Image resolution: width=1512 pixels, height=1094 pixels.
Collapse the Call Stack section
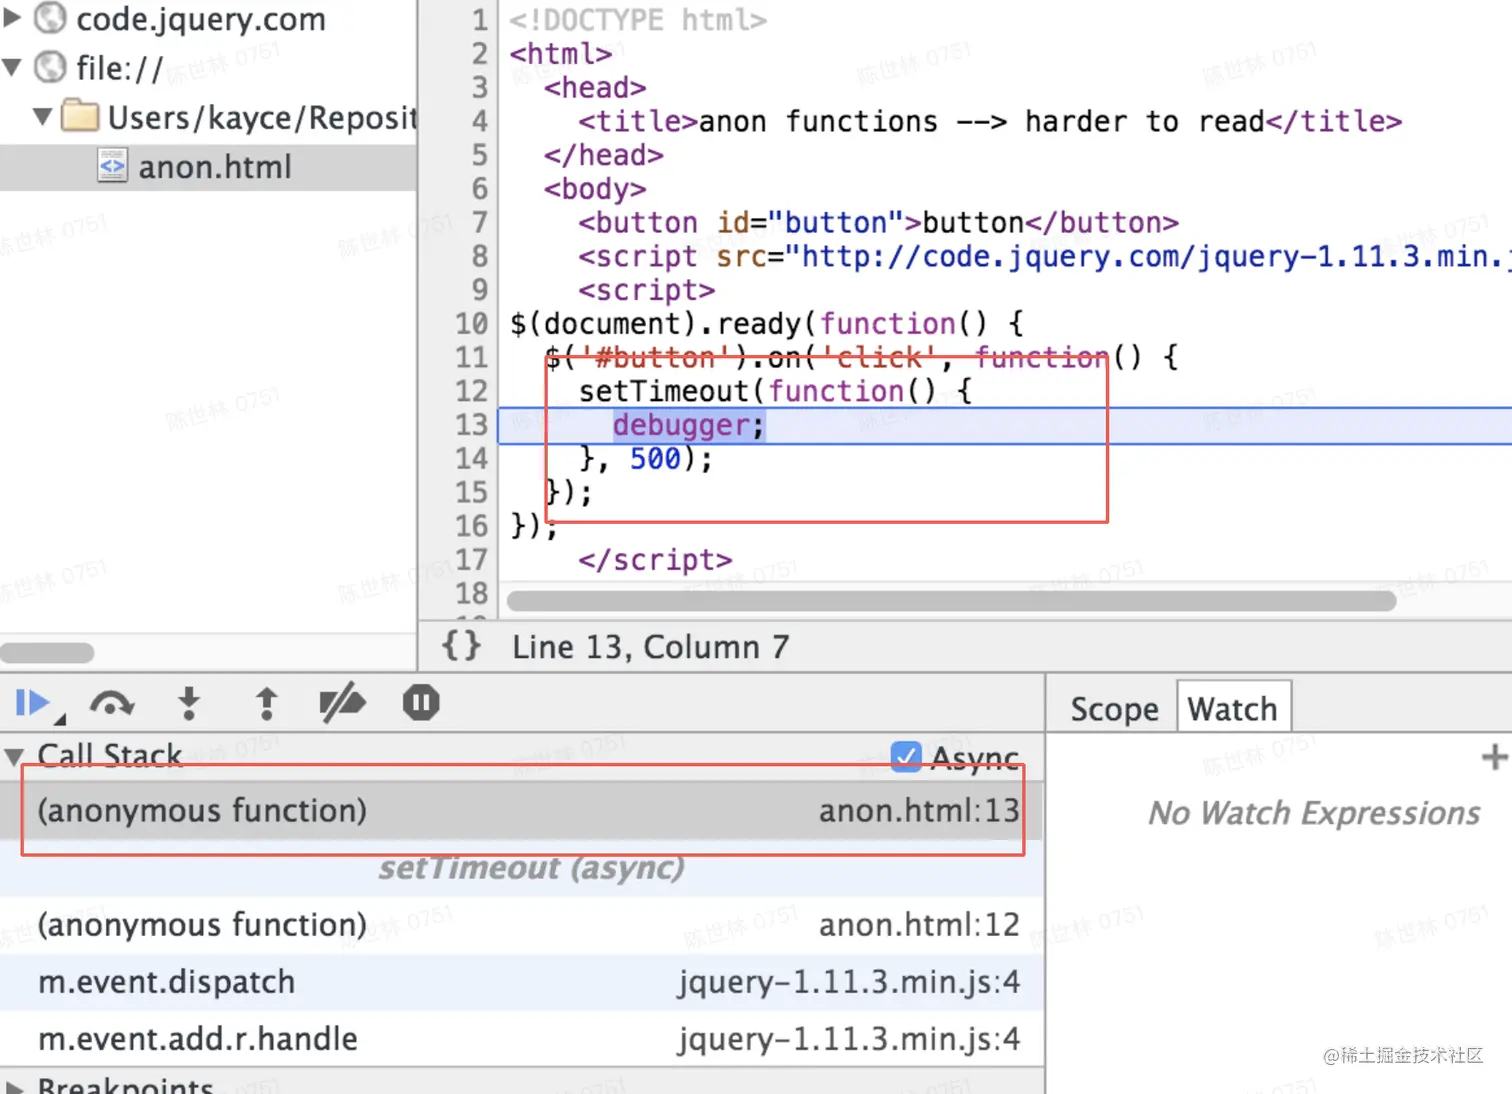tap(14, 756)
